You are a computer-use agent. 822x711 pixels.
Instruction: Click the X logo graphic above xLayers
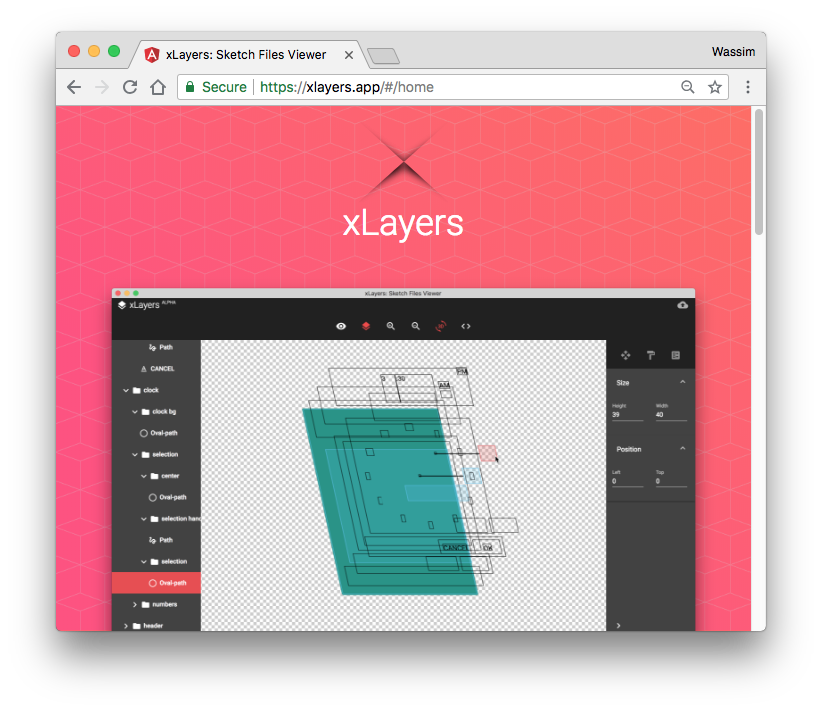(403, 162)
